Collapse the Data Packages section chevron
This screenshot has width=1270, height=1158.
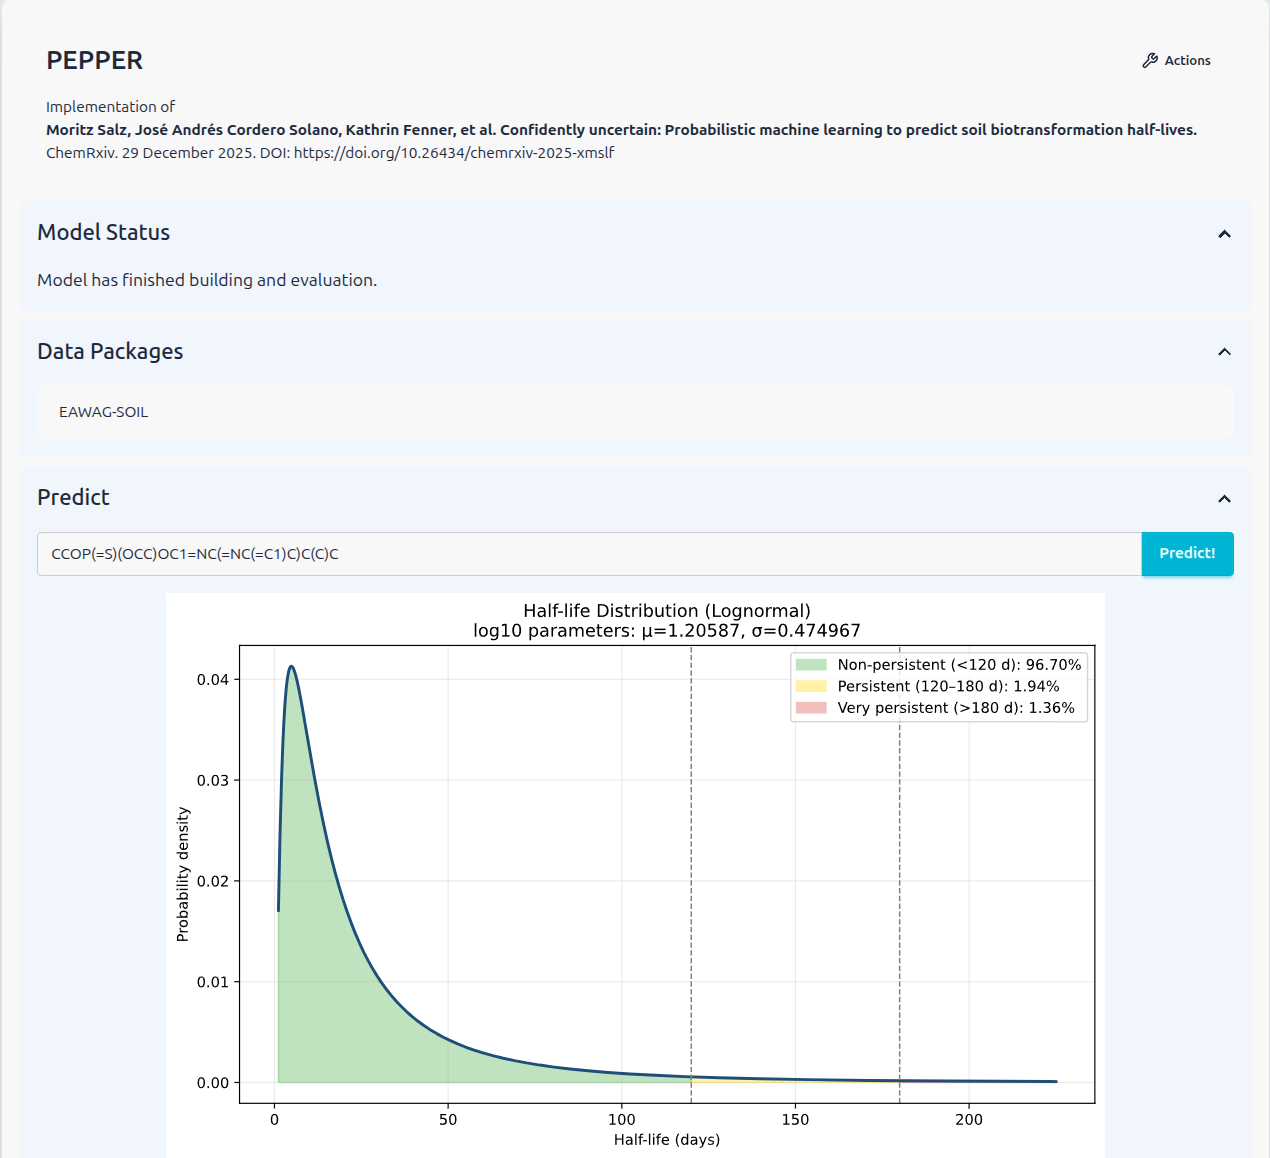1224,352
